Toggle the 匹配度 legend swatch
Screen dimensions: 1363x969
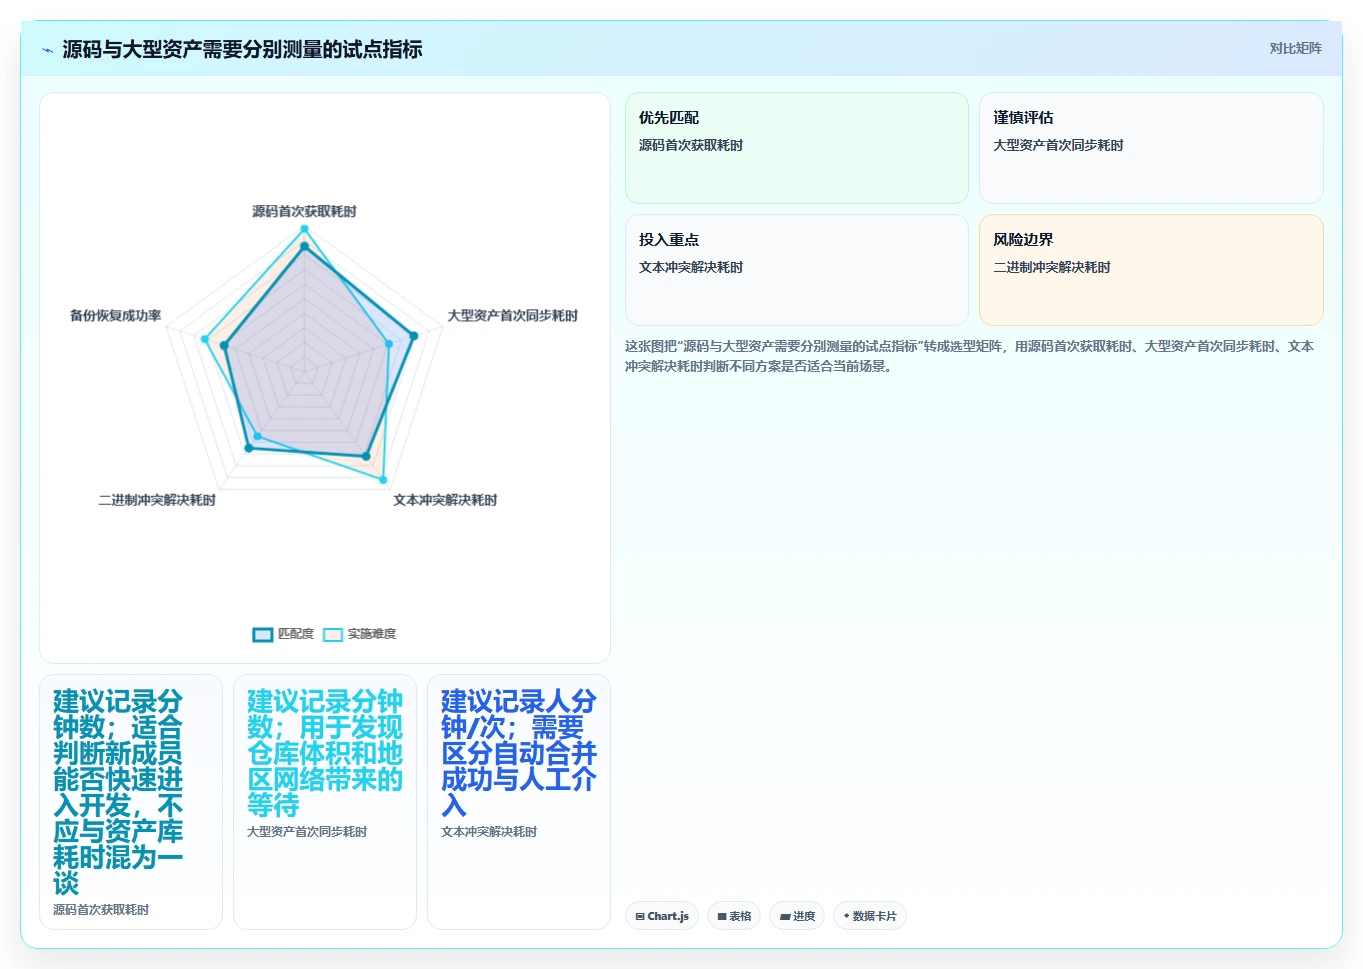click(x=263, y=634)
